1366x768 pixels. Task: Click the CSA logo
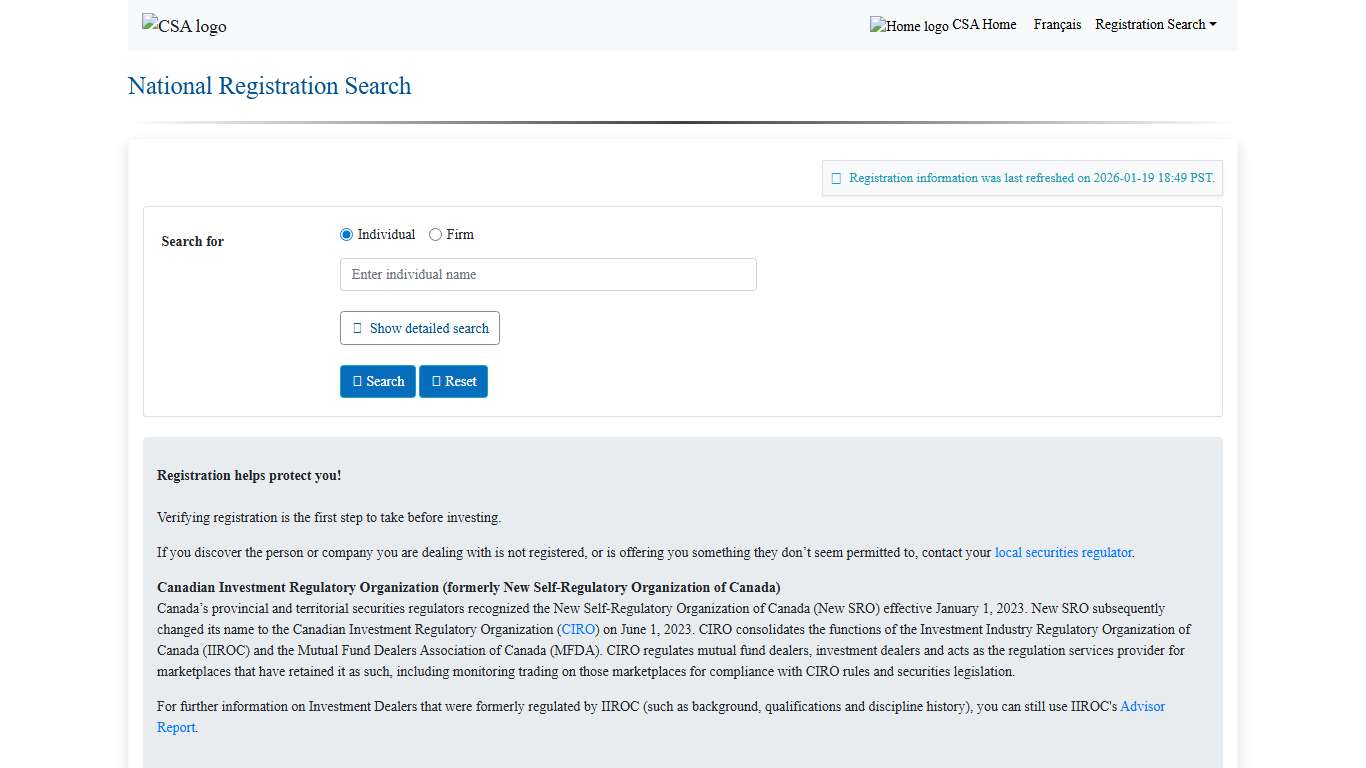point(184,26)
